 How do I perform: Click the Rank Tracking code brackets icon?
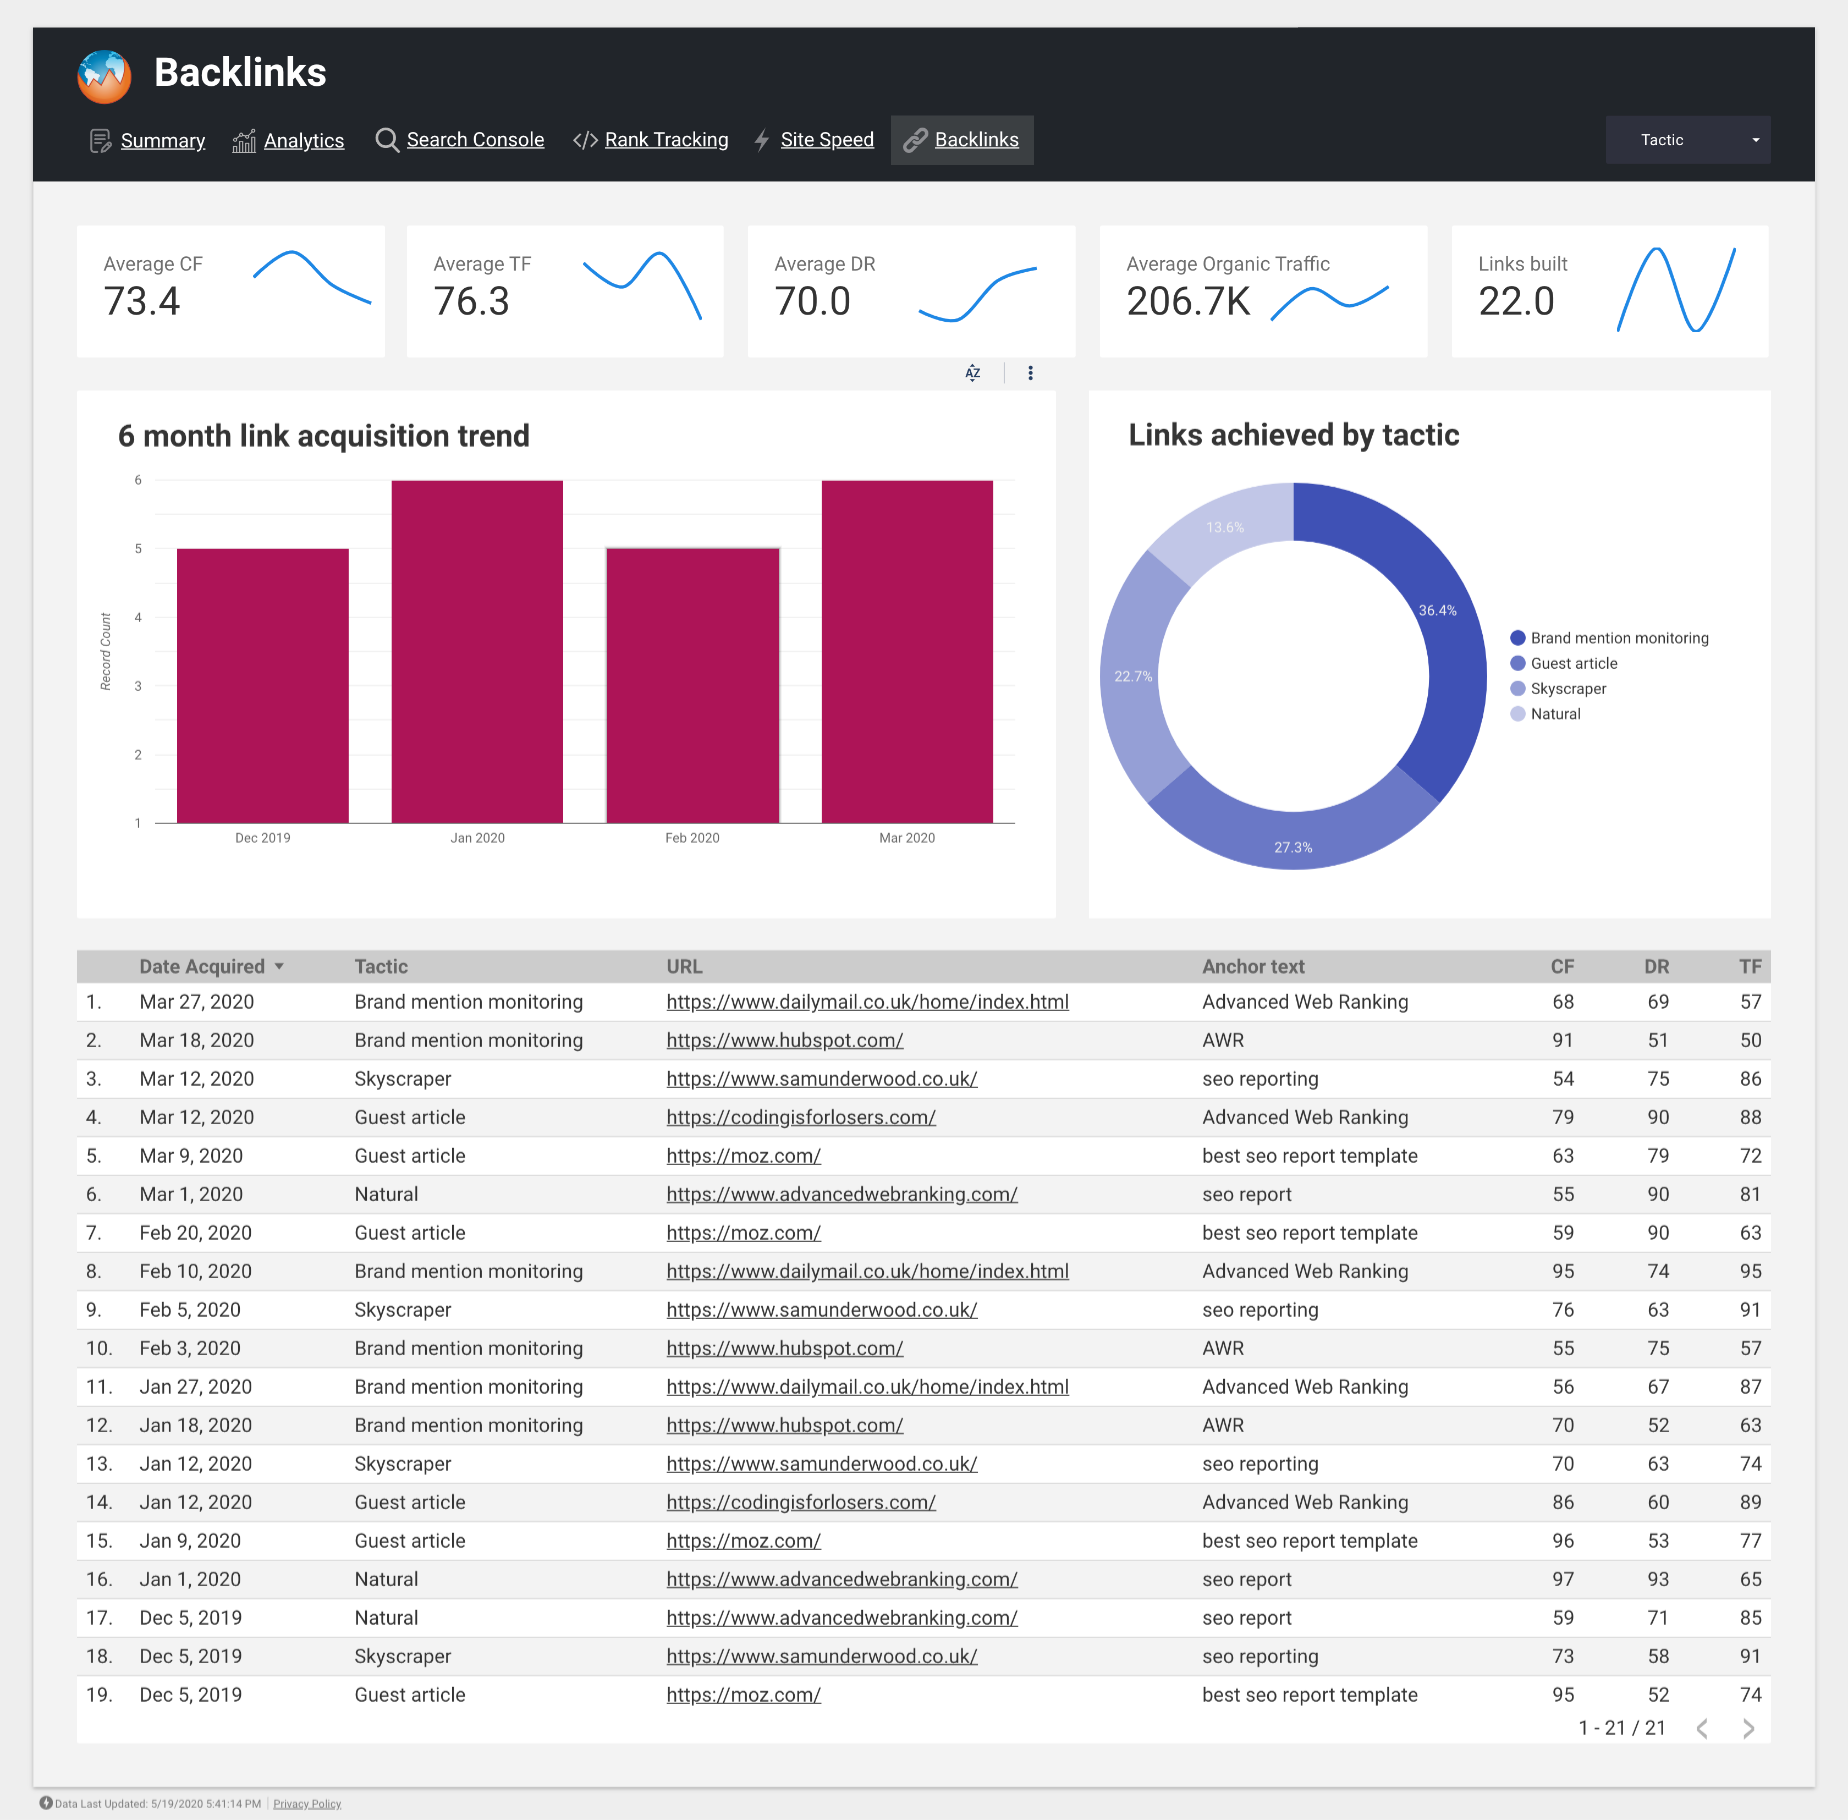point(585,140)
